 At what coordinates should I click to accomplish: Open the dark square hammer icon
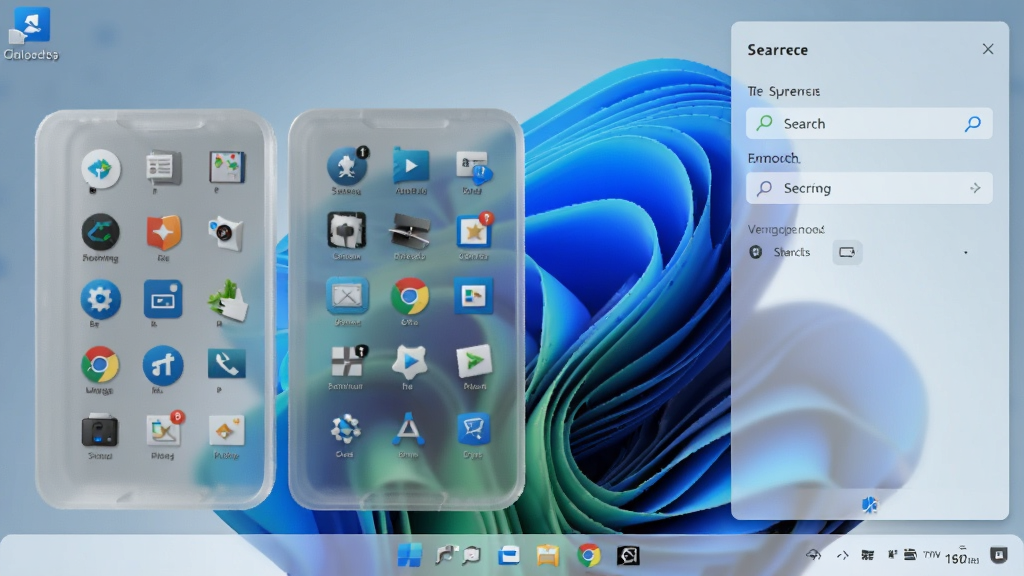346,231
